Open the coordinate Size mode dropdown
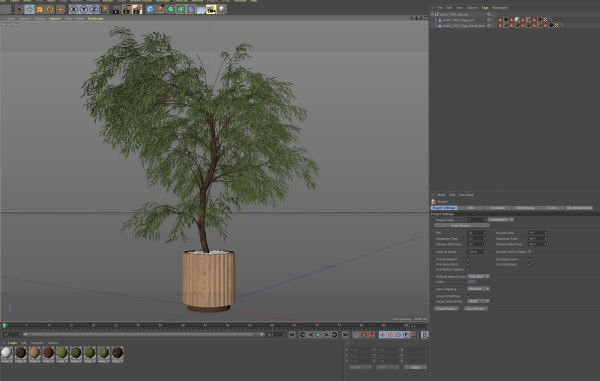This screenshot has height=381, width=600. coord(387,367)
